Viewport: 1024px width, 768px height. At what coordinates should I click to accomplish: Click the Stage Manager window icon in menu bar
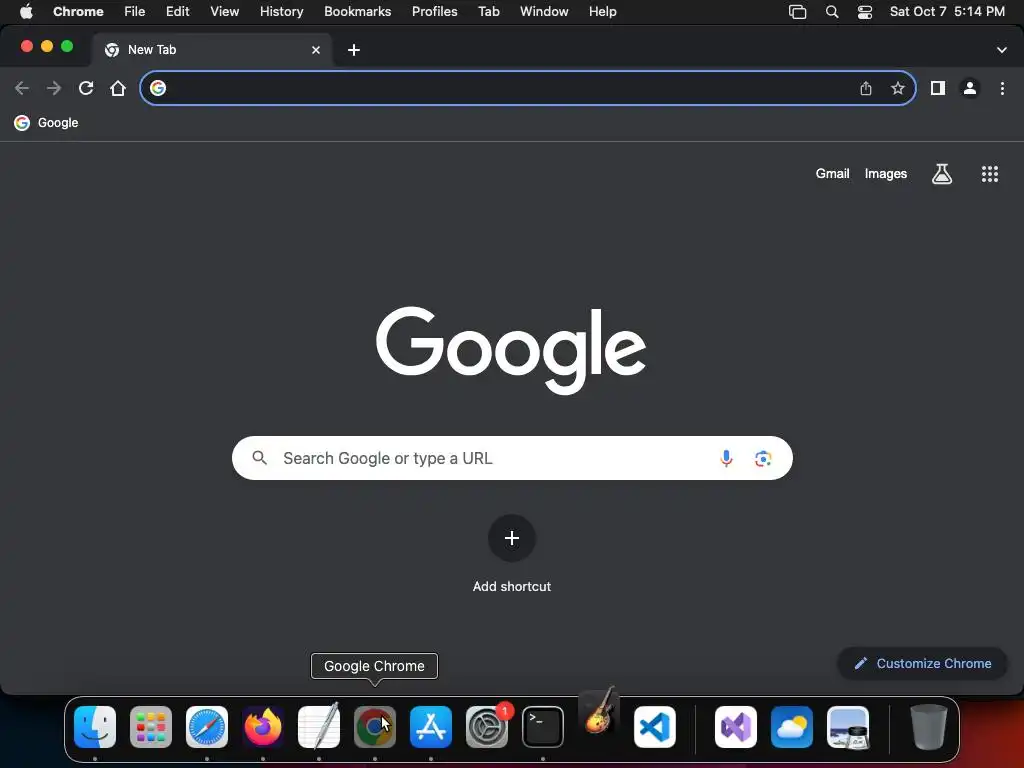pyautogui.click(x=797, y=12)
